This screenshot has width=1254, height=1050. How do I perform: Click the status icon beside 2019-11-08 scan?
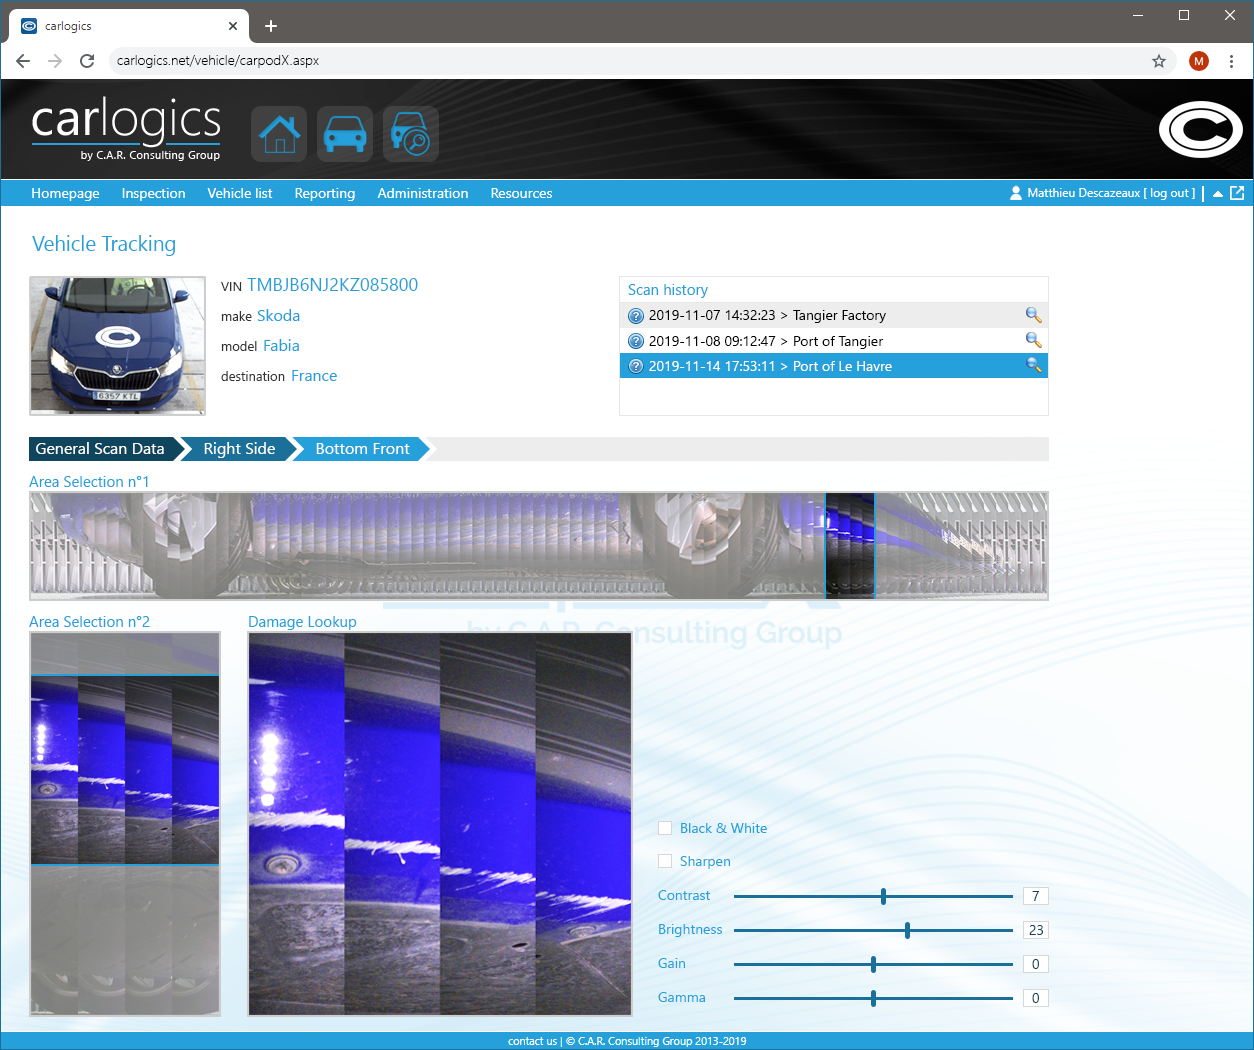click(635, 341)
